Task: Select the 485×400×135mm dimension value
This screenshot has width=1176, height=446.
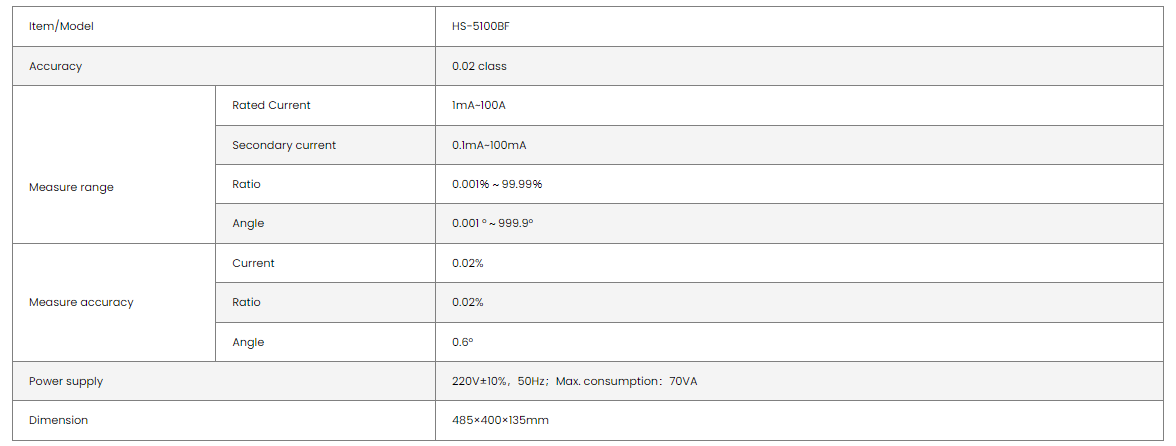Action: pos(500,420)
